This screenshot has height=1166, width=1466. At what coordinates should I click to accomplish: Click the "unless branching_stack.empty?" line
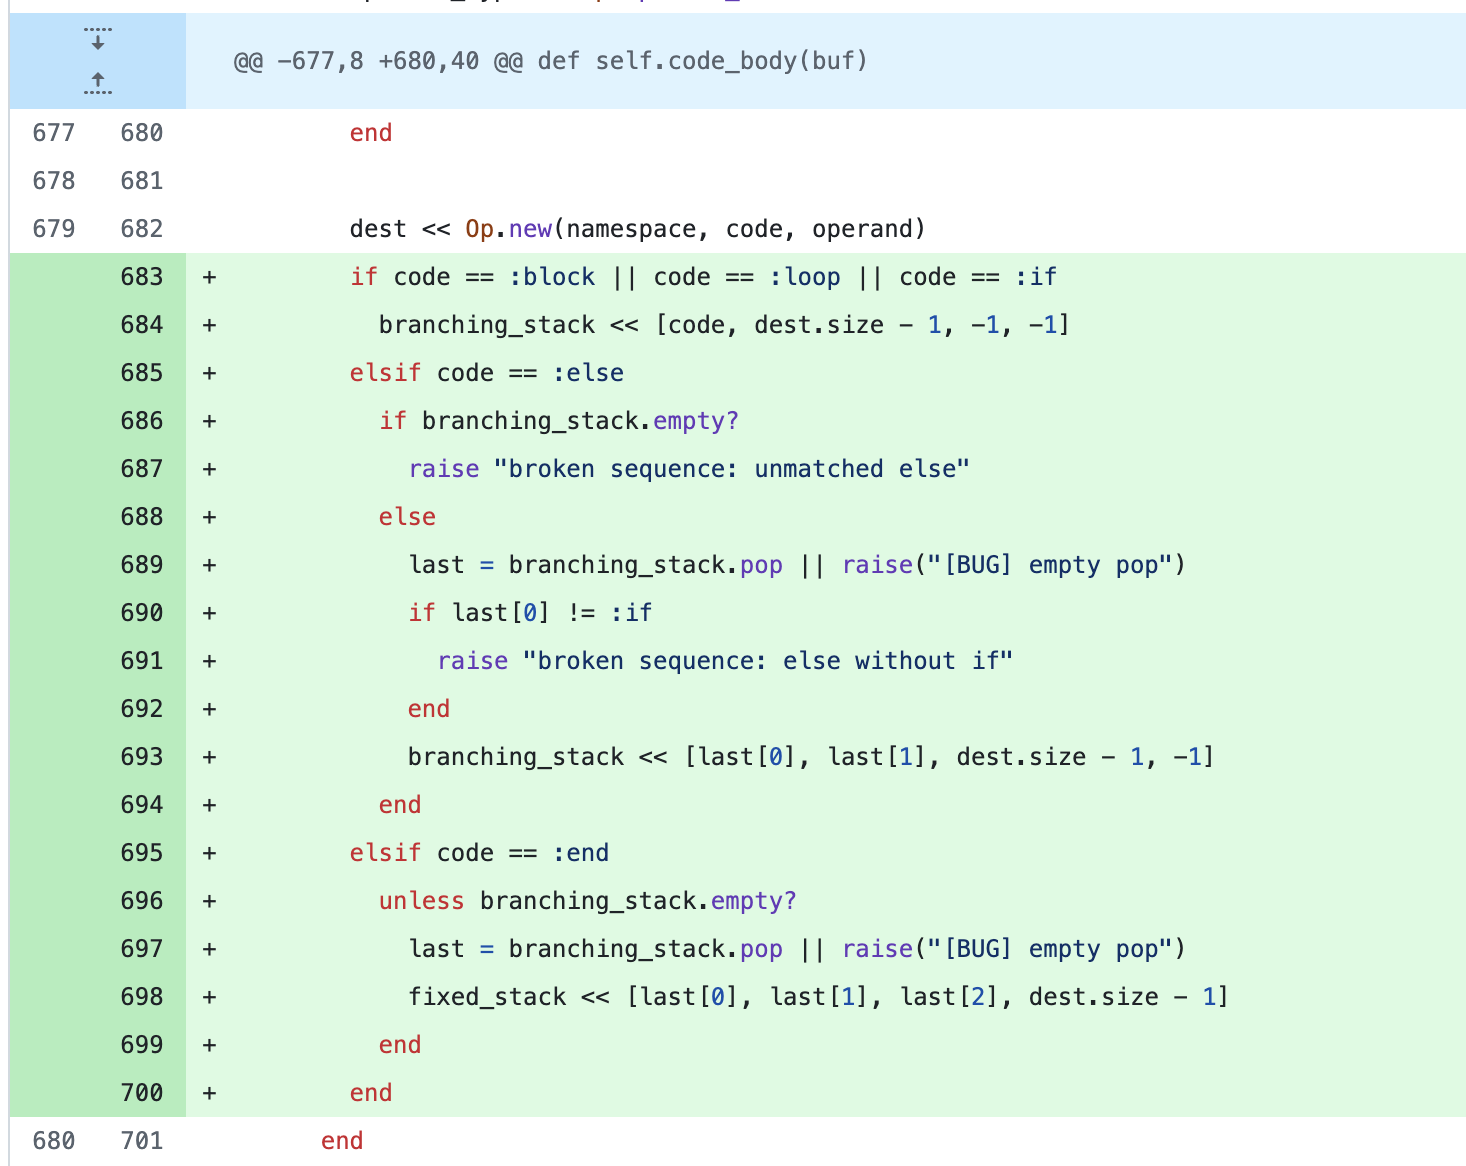click(587, 901)
